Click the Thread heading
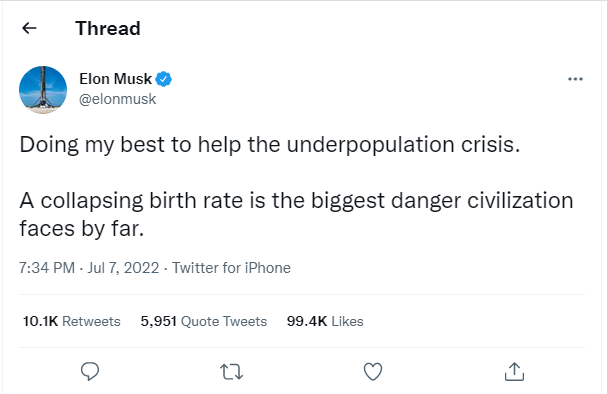 108,28
